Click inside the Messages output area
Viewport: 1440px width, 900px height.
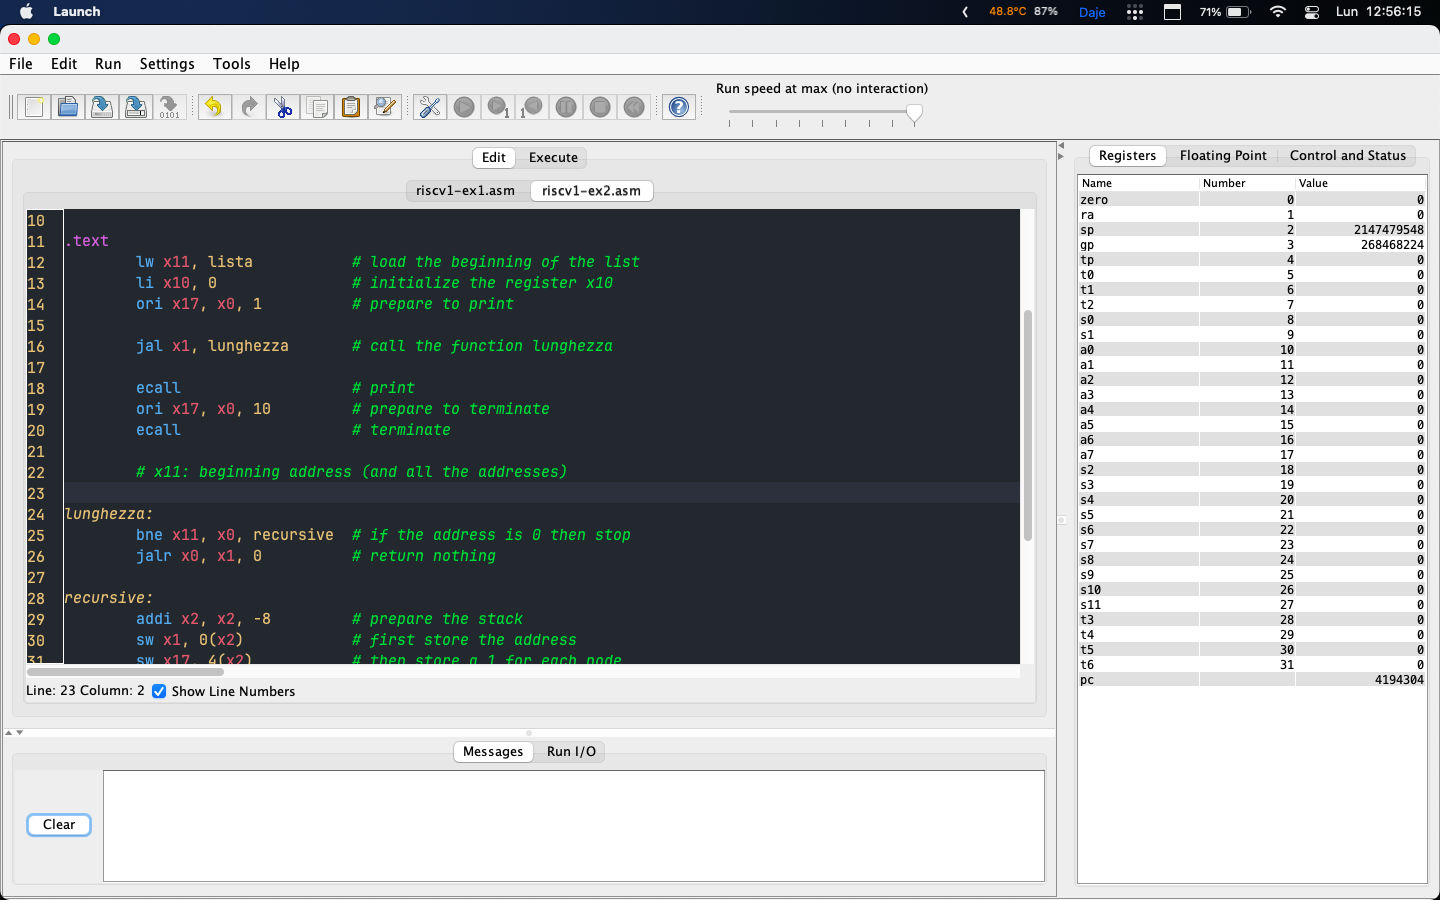point(574,826)
